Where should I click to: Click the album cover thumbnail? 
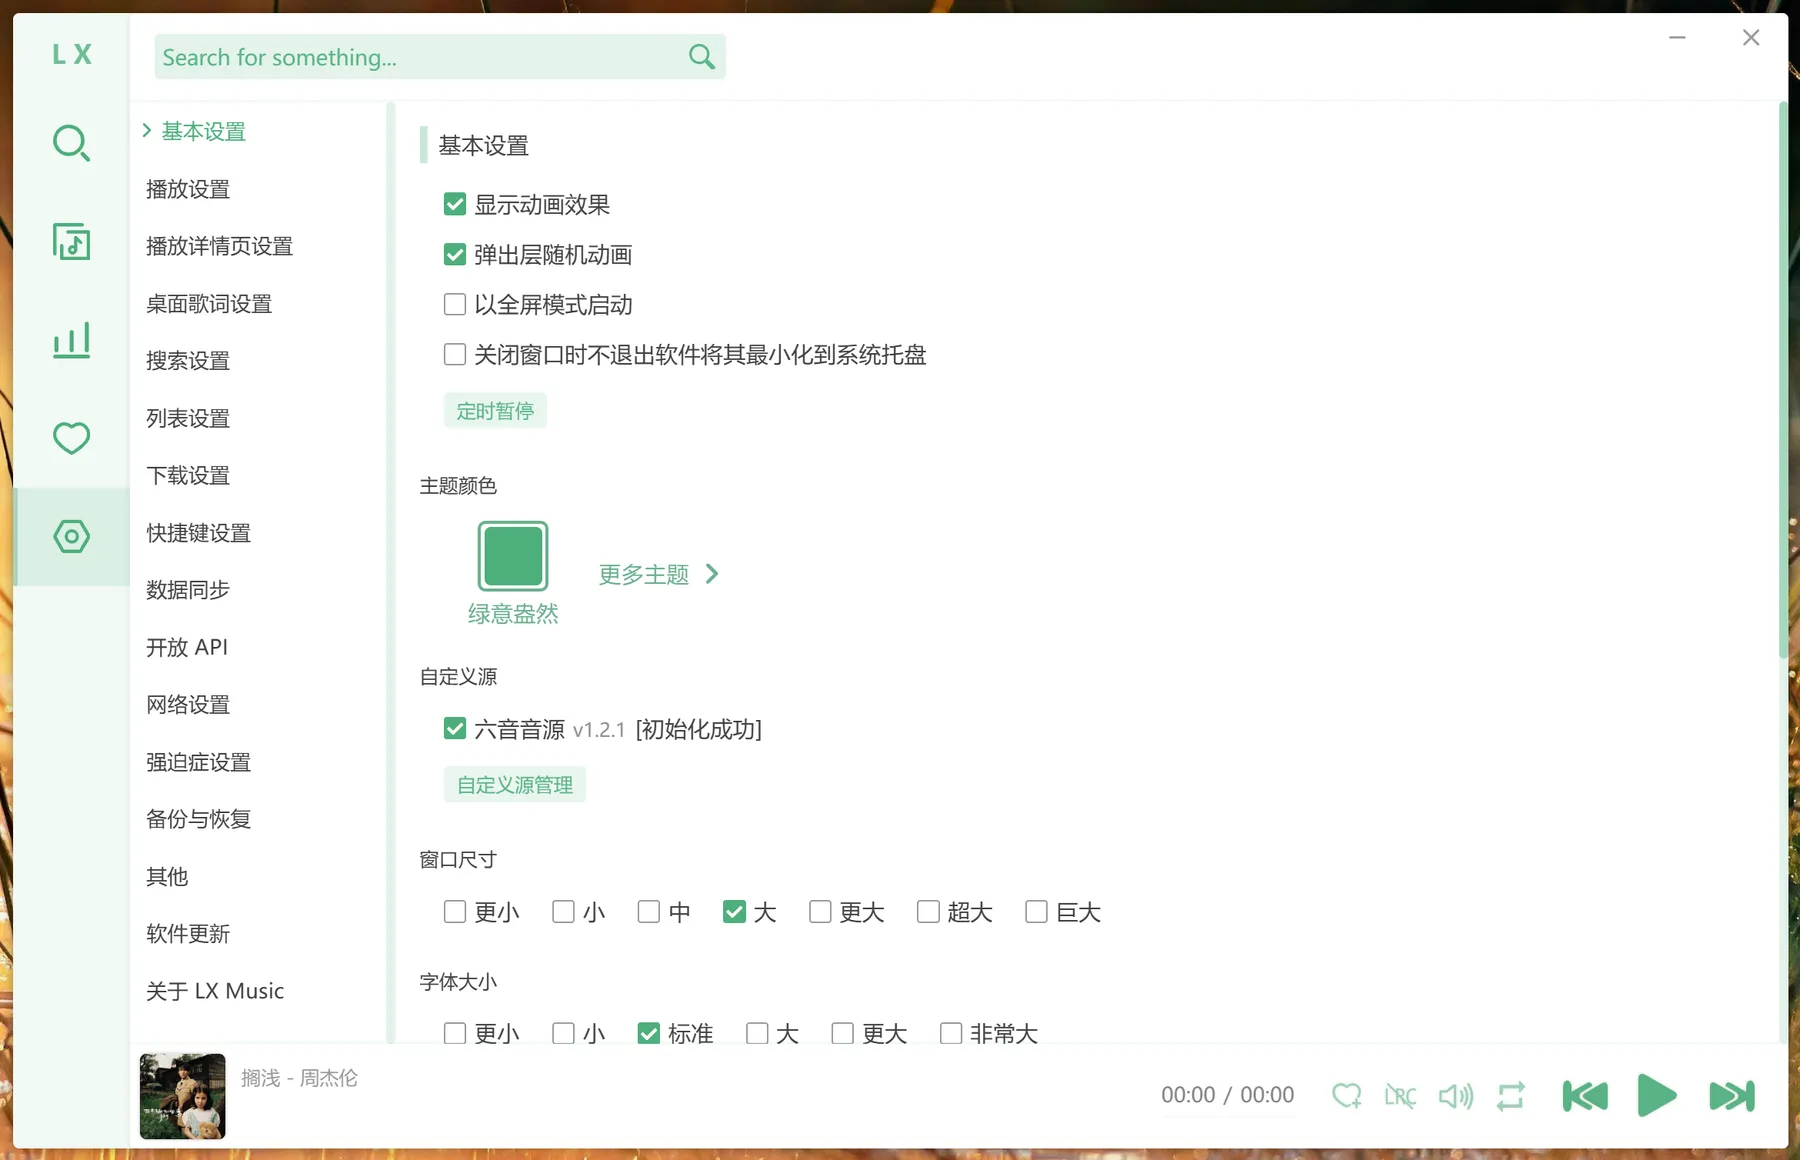tap(183, 1096)
